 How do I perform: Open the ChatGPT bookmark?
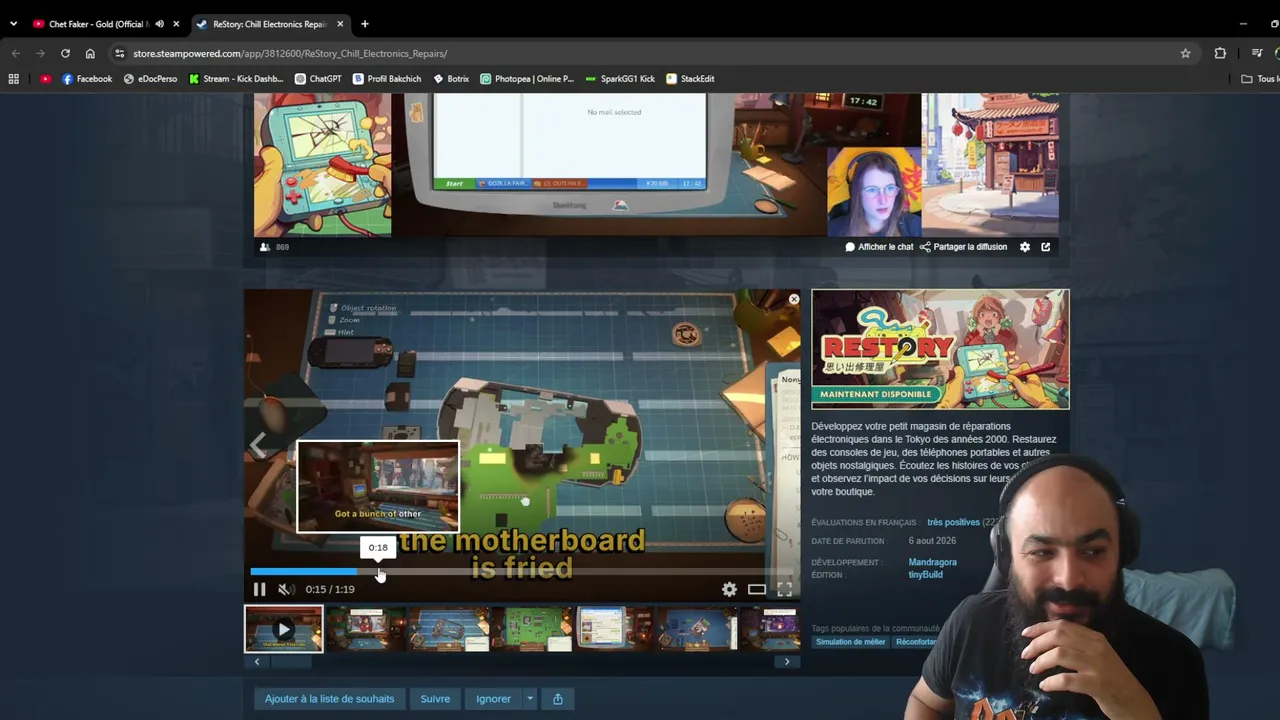318,79
